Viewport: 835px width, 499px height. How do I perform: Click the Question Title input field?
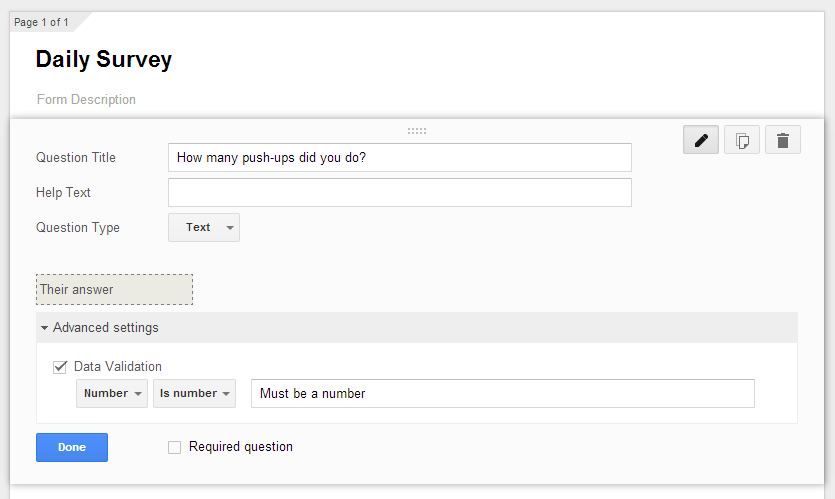click(400, 157)
